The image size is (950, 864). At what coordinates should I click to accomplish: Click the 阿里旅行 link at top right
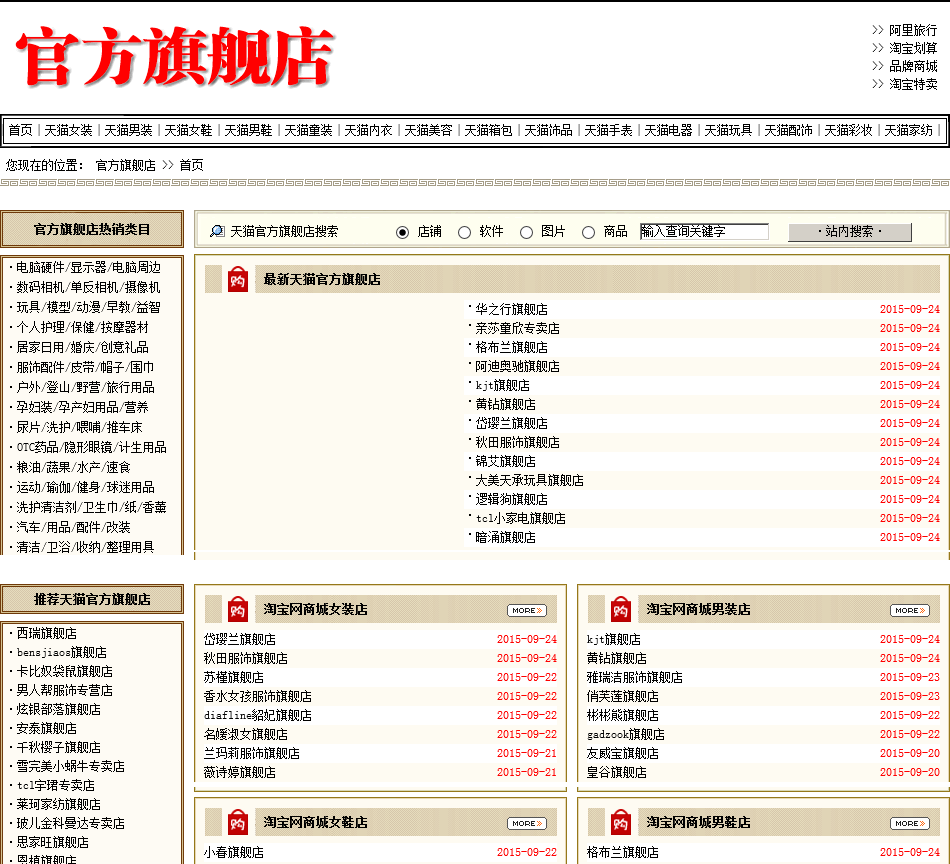(x=913, y=30)
